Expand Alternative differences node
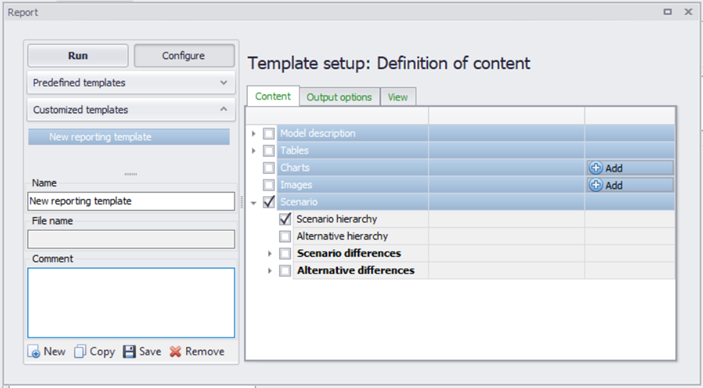The image size is (703, 388). (269, 270)
